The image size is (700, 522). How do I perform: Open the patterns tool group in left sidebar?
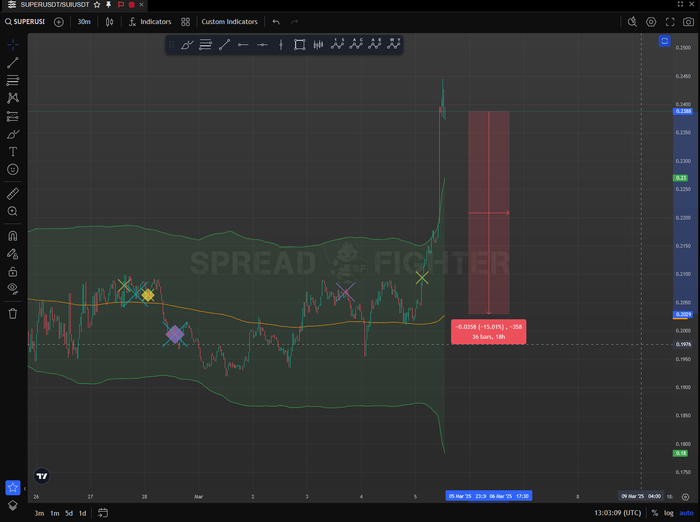13,98
